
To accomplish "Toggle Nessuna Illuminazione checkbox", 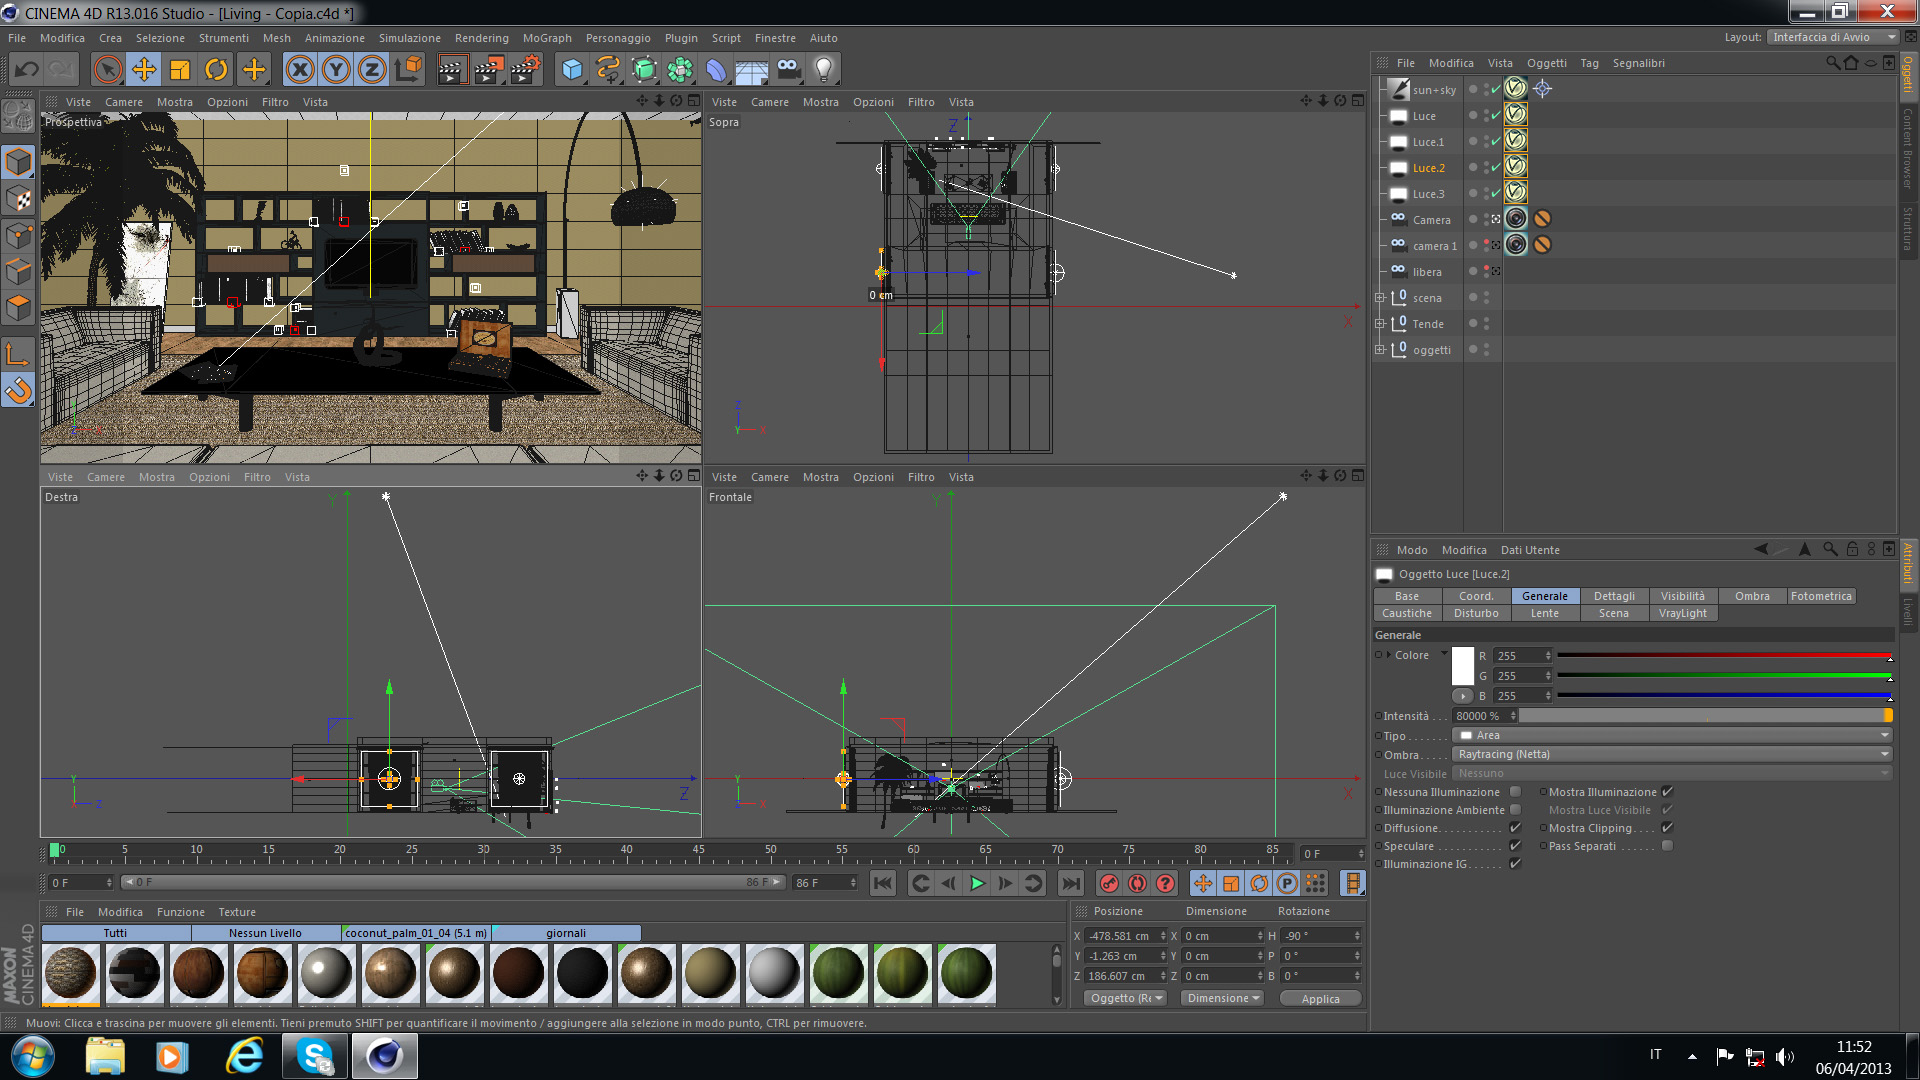I will (x=1515, y=792).
